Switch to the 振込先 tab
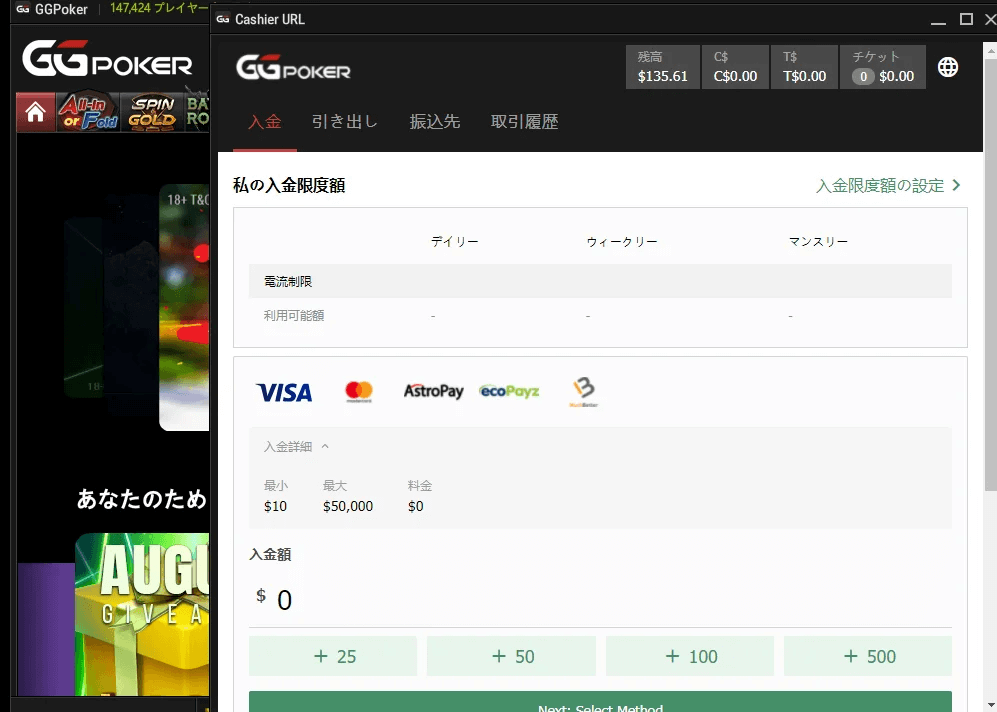Viewport: 997px width, 712px height. 435,121
